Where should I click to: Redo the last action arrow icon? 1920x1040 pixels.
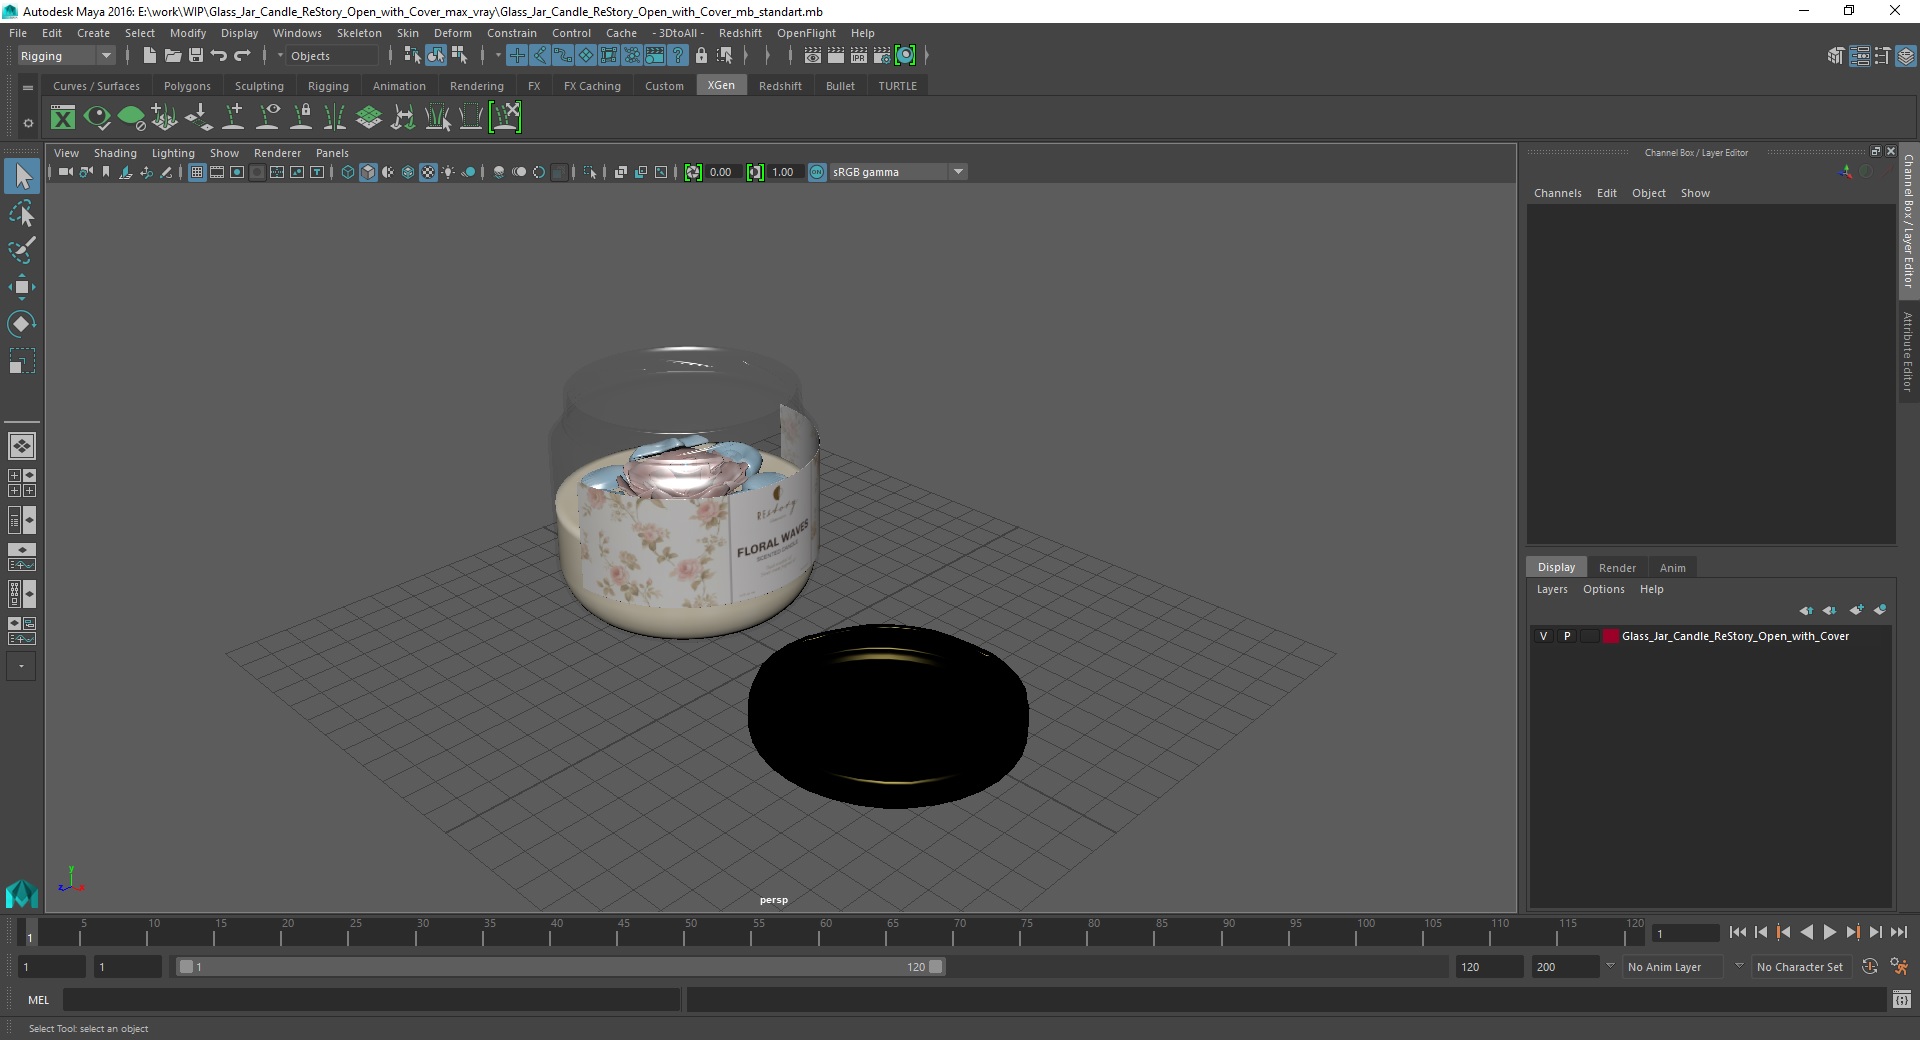[242, 56]
